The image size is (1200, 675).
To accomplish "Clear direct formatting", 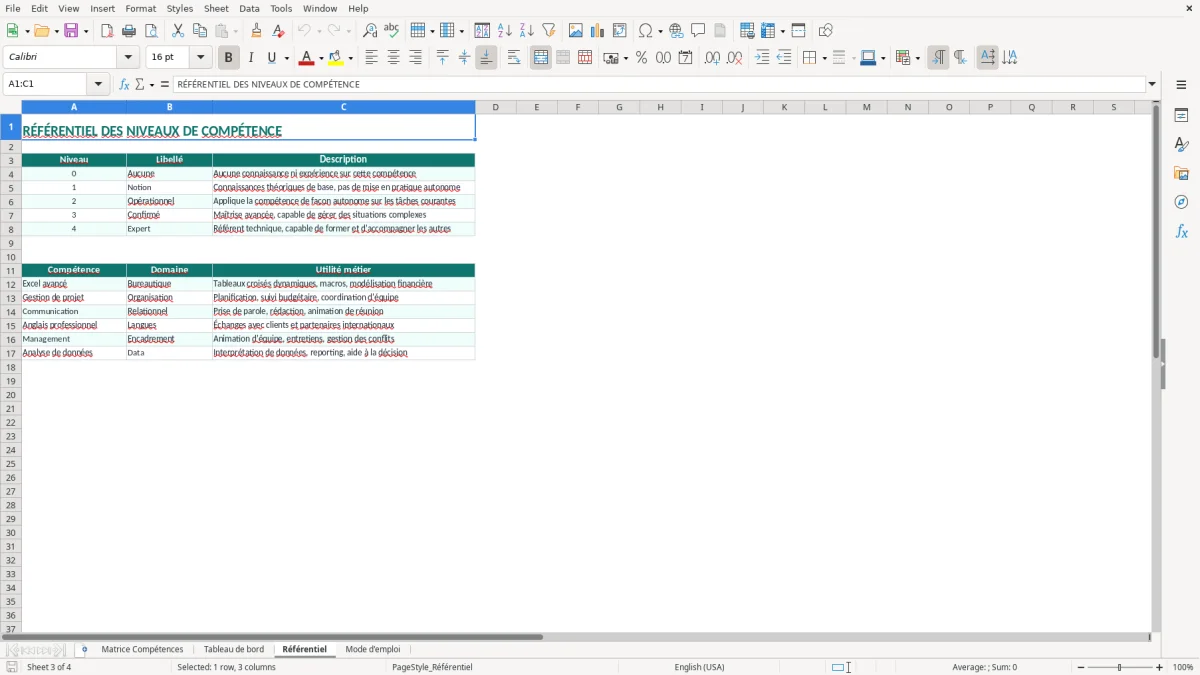I will (x=278, y=31).
